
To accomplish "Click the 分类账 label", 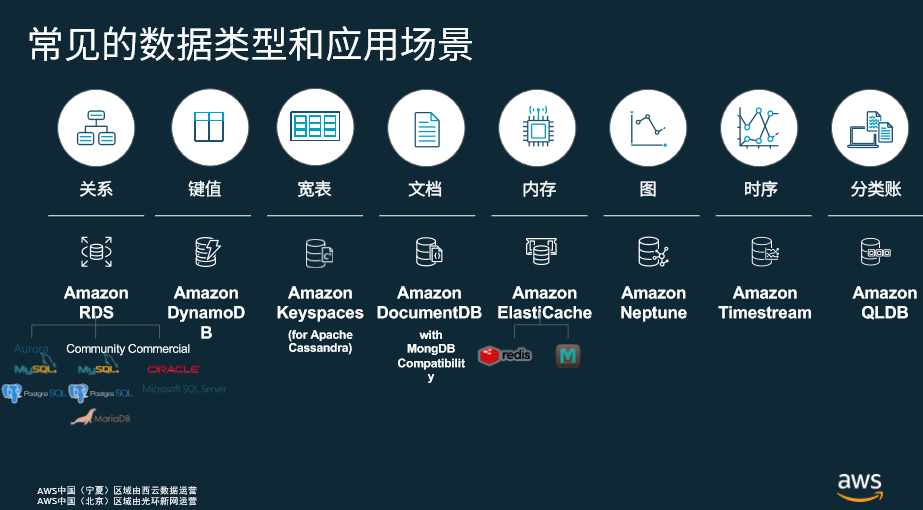I will [x=876, y=189].
